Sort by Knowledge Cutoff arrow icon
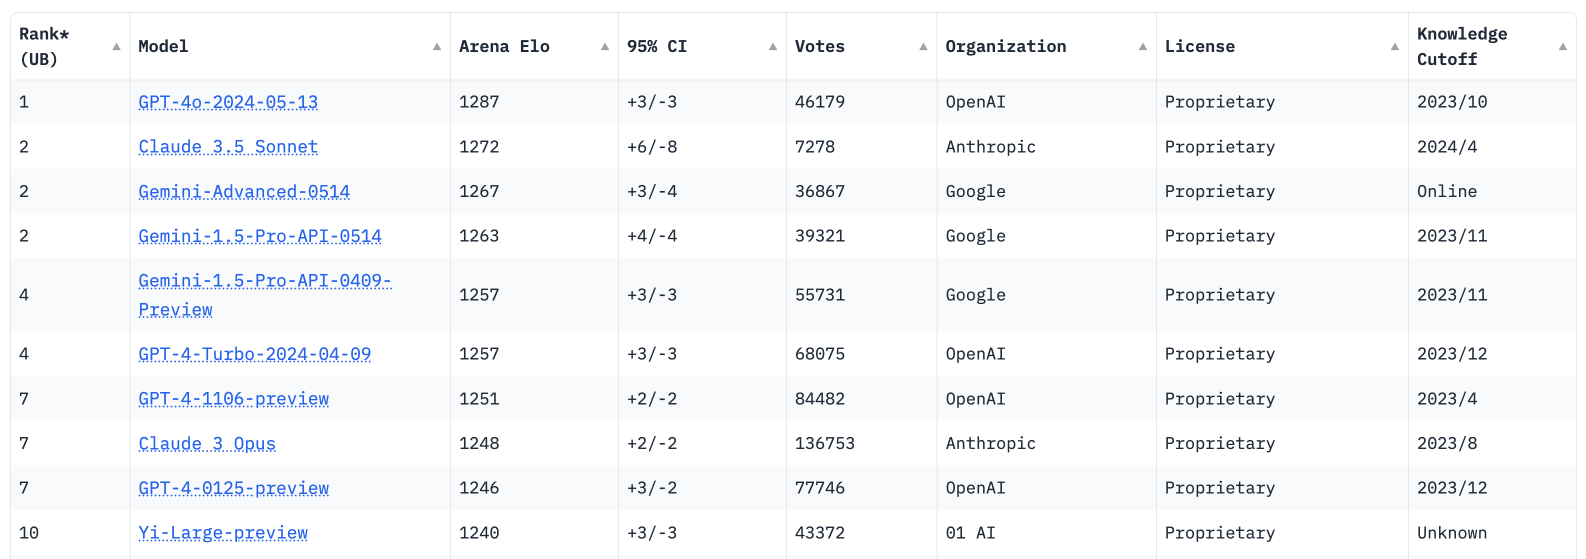Image resolution: width=1586 pixels, height=559 pixels. pos(1563,47)
